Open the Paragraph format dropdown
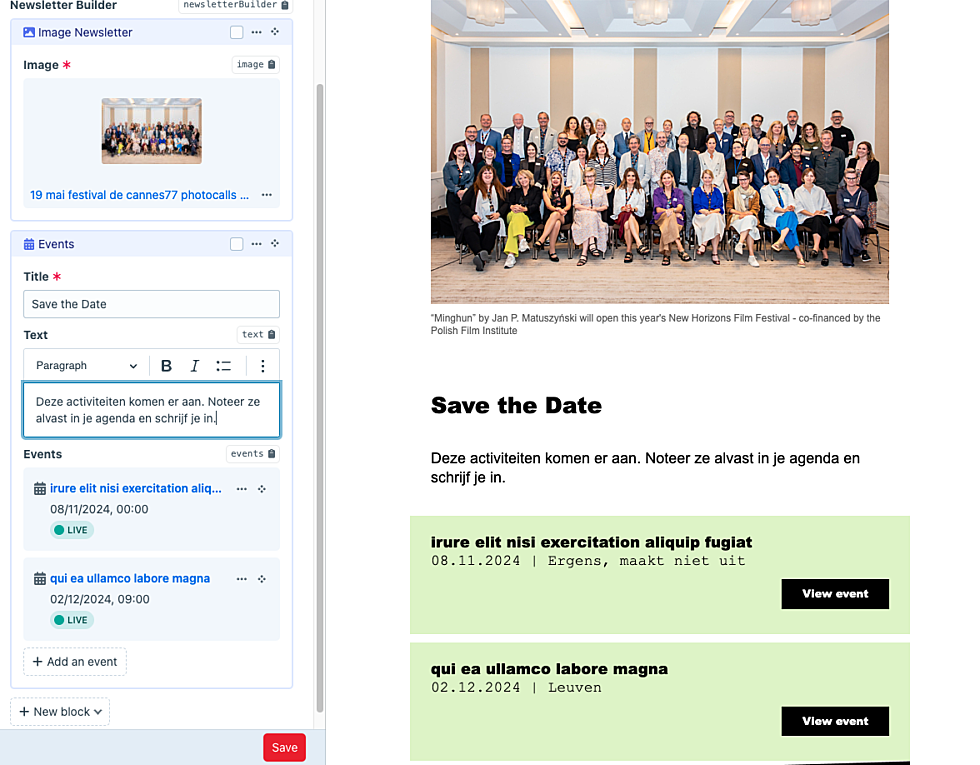The image size is (980, 765). tap(86, 366)
